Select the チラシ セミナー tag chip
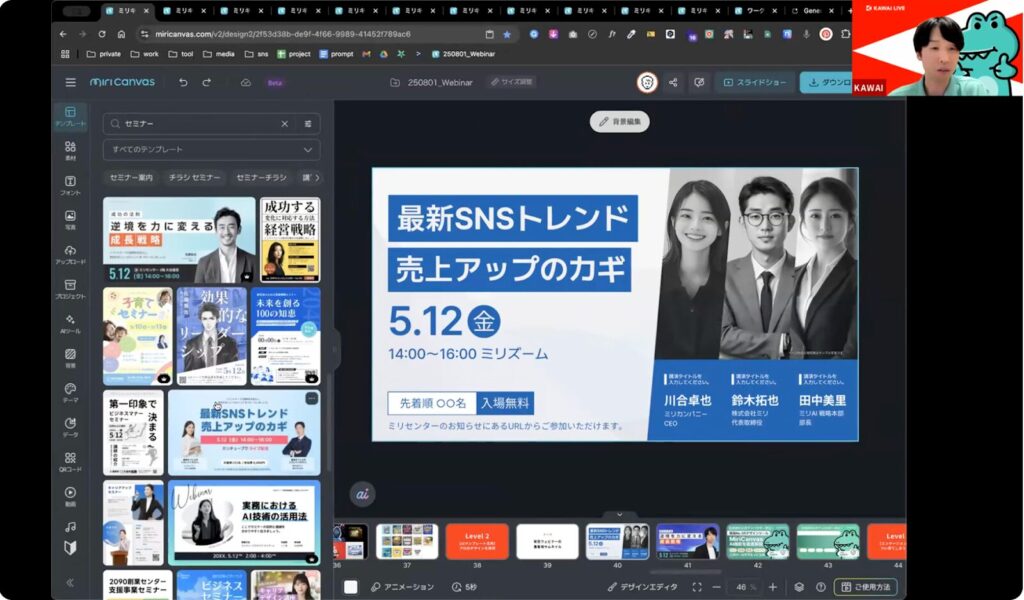This screenshot has width=1024, height=600. pos(194,177)
